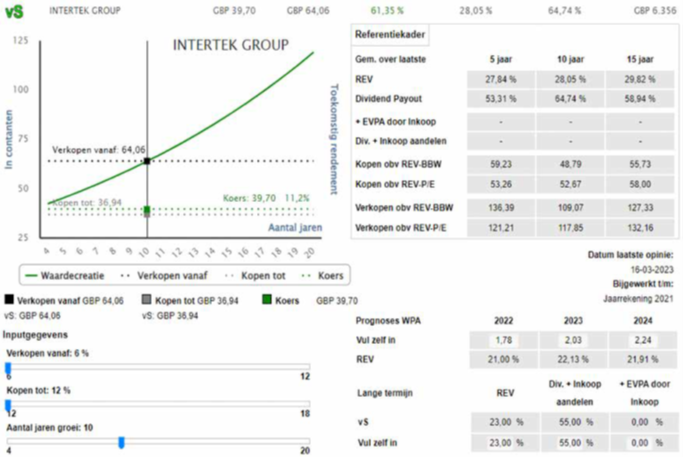
Task: Edit Vul zelf in Div. + Inkoop field 55,00
Action: point(570,443)
